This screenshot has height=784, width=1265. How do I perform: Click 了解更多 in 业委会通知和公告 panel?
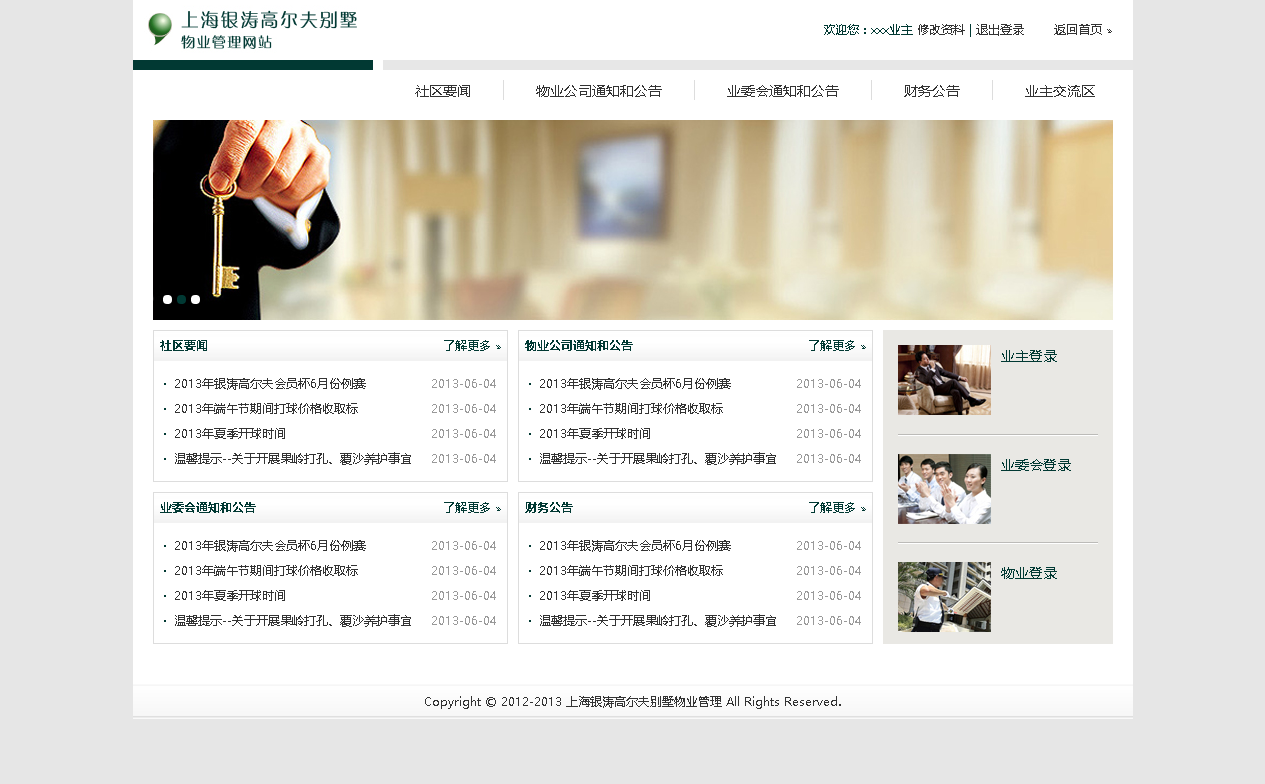coord(472,508)
